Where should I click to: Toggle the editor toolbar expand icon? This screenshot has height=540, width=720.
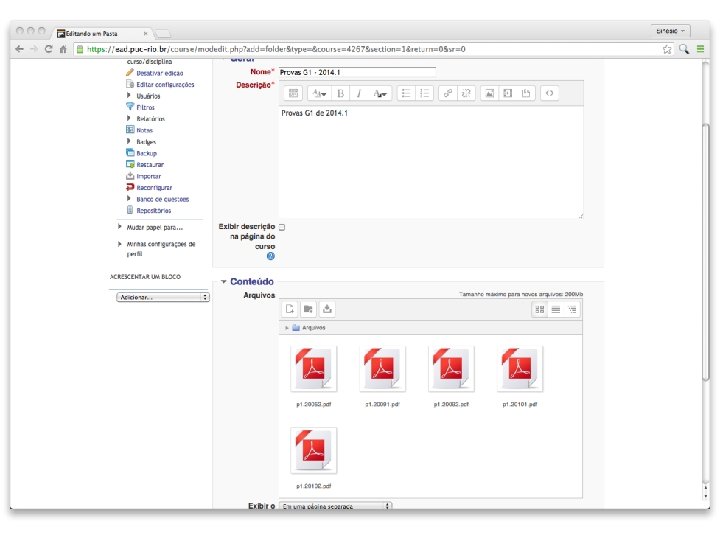pos(293,93)
